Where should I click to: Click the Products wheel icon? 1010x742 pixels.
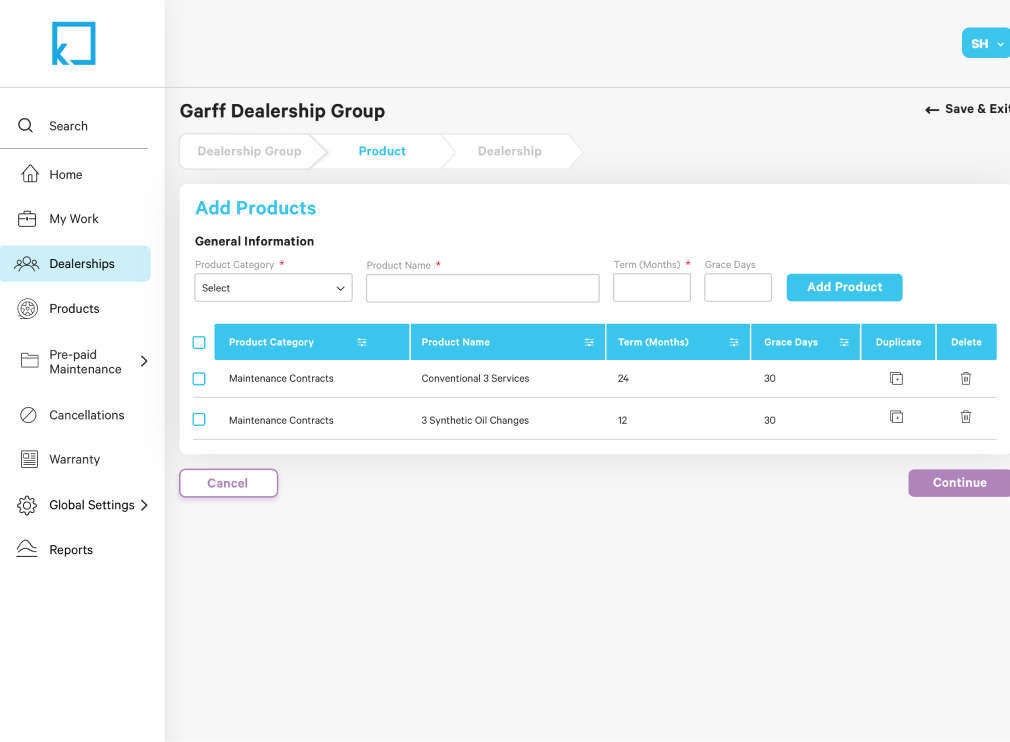27,309
